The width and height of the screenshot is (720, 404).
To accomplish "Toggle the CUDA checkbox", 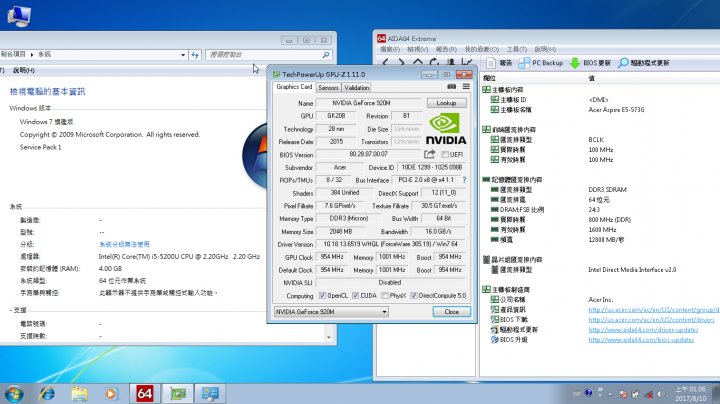I will tap(355, 296).
